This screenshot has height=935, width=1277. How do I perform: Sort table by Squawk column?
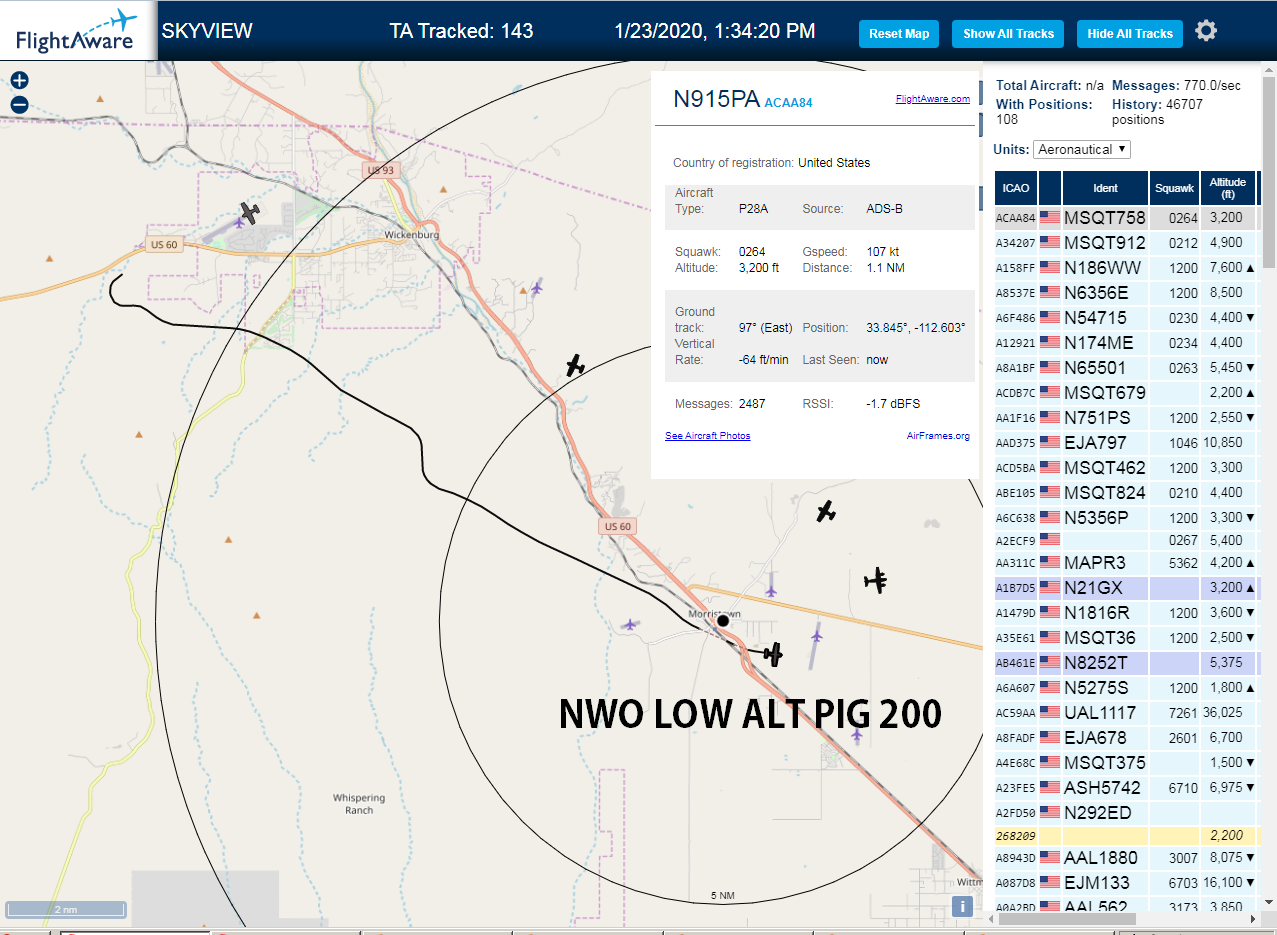[x=1174, y=188]
